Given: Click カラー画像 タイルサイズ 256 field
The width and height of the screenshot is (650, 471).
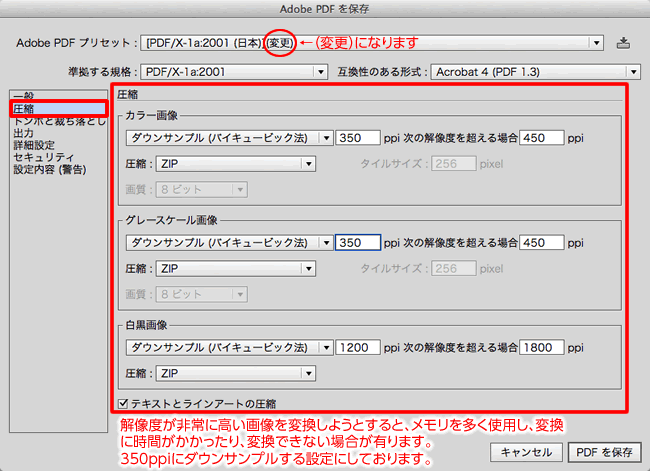Looking at the screenshot, I should tap(454, 164).
